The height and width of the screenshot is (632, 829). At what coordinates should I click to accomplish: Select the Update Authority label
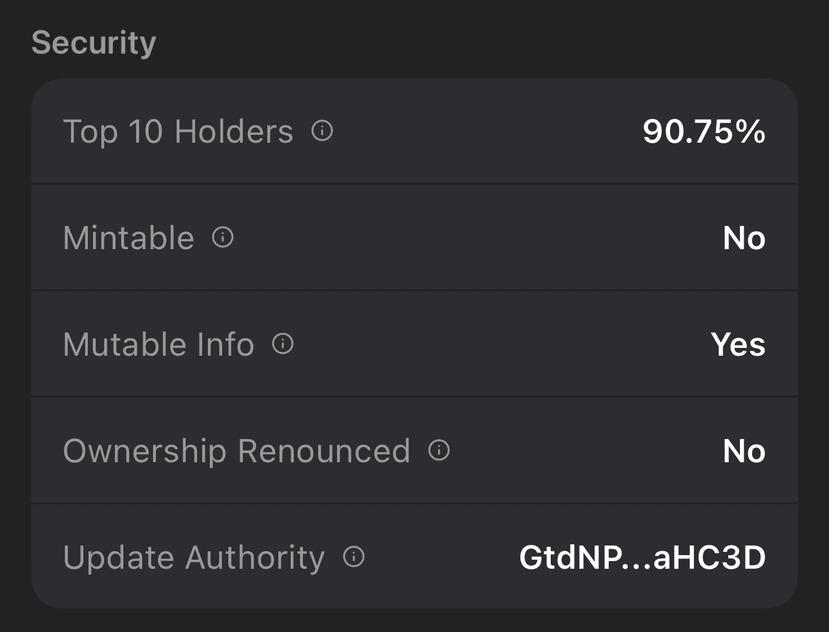[193, 558]
